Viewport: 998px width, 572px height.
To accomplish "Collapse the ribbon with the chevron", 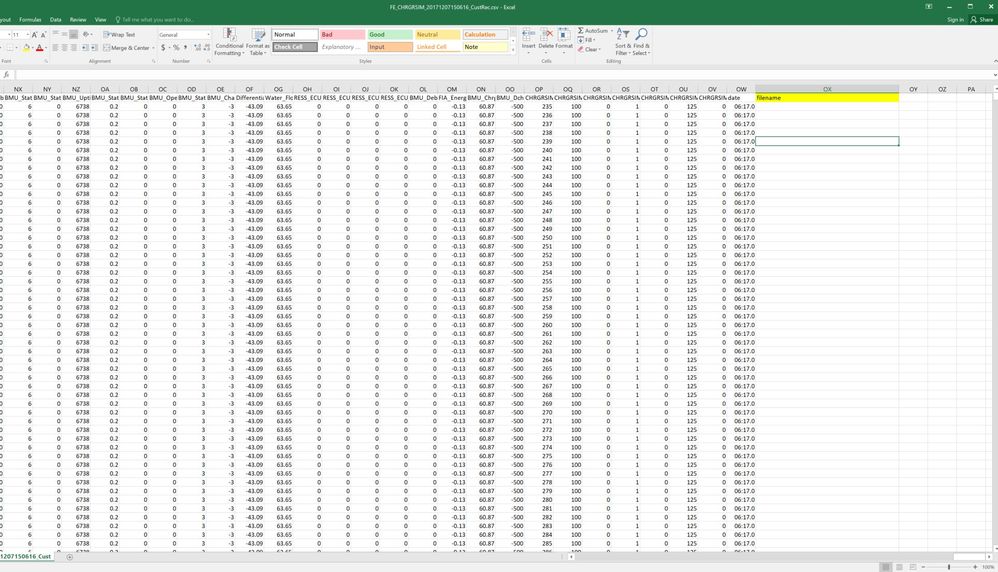I will click(x=995, y=61).
